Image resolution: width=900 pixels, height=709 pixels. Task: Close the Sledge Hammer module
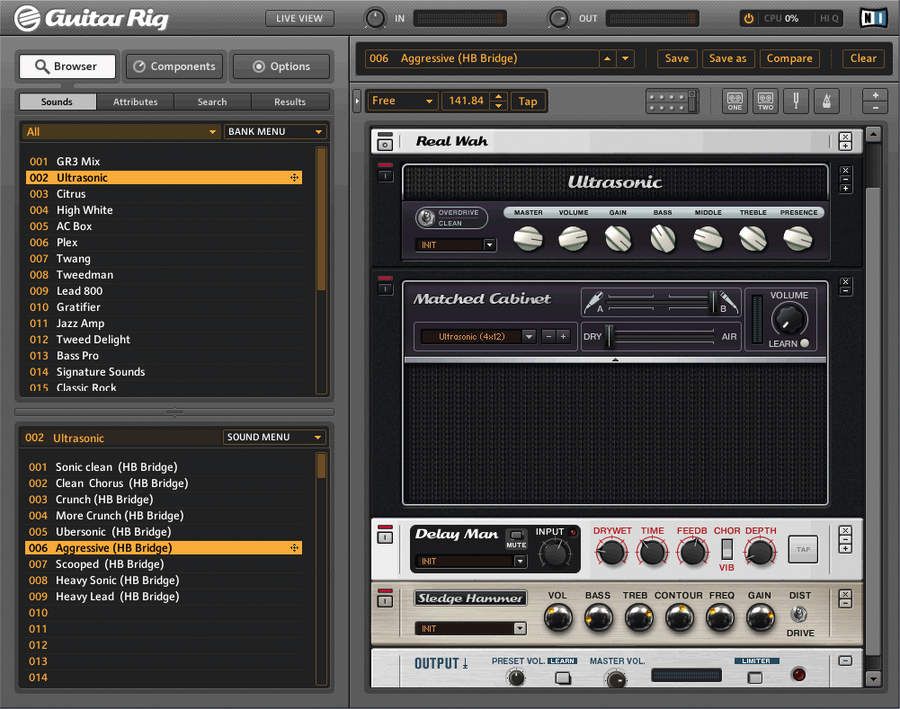point(845,594)
